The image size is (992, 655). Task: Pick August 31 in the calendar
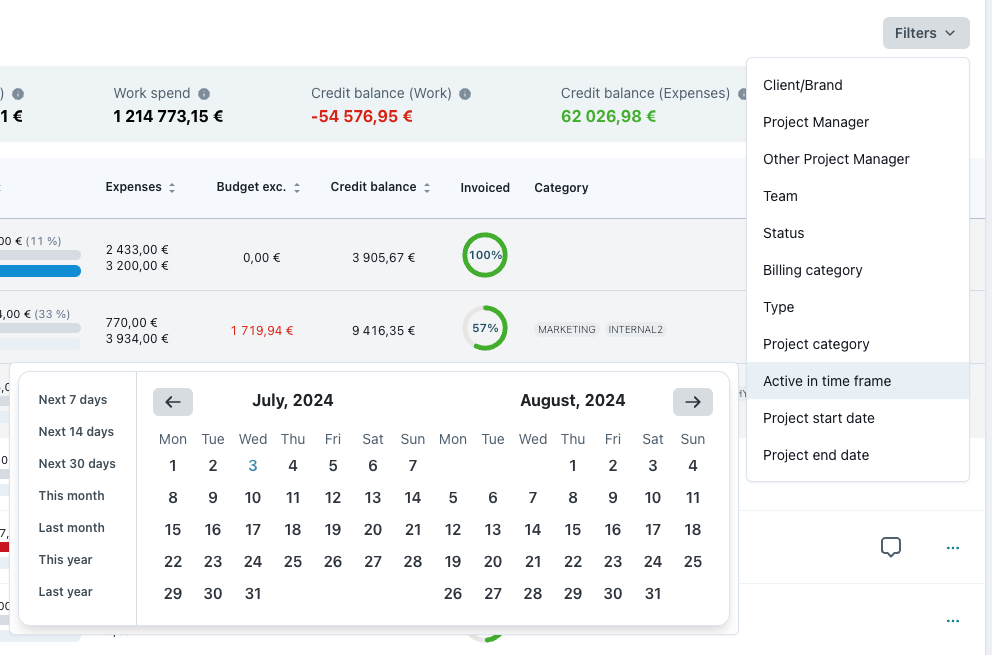tap(653, 594)
